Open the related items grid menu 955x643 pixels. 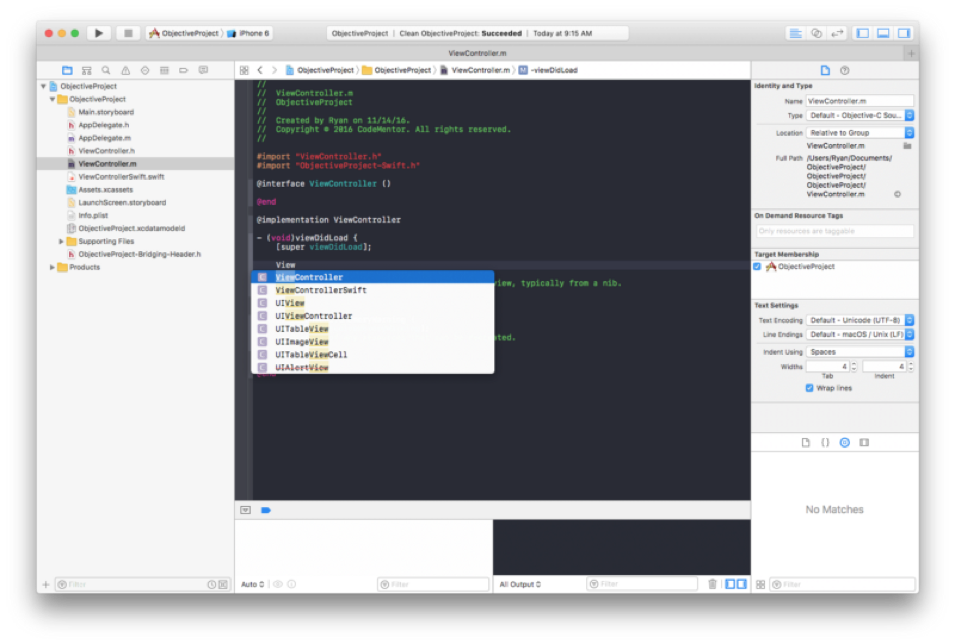(x=244, y=71)
